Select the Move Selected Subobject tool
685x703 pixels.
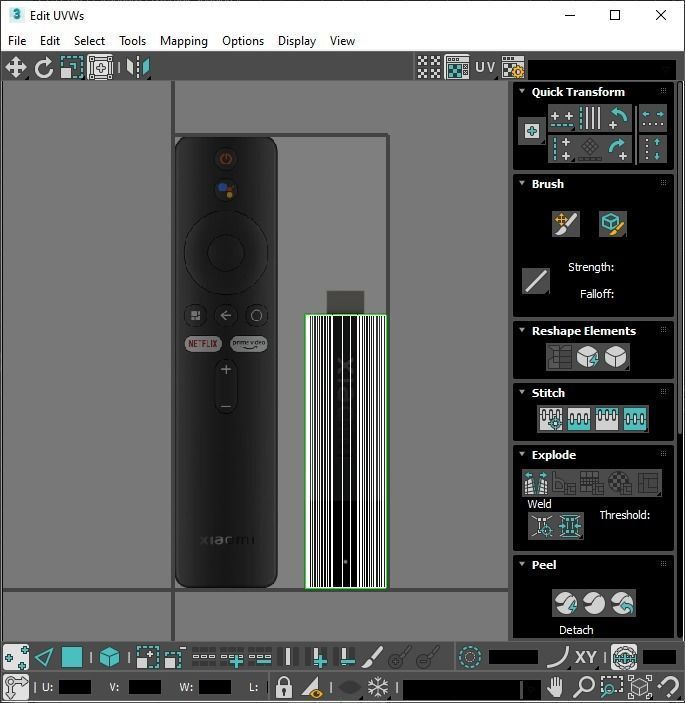[x=16, y=67]
